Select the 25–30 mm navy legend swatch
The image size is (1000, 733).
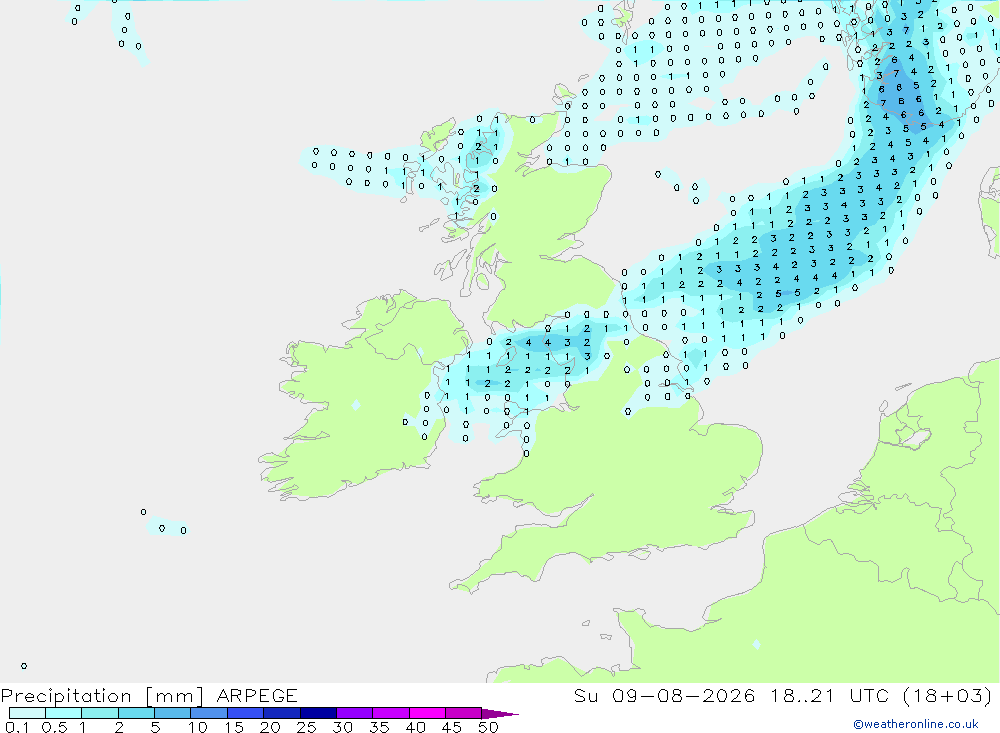click(x=318, y=713)
